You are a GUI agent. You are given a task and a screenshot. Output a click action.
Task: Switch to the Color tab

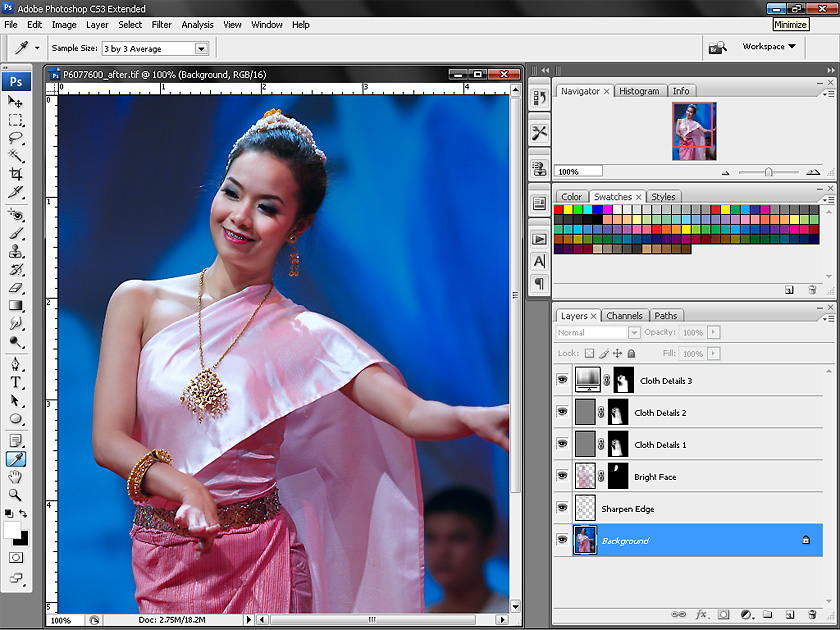tap(572, 197)
